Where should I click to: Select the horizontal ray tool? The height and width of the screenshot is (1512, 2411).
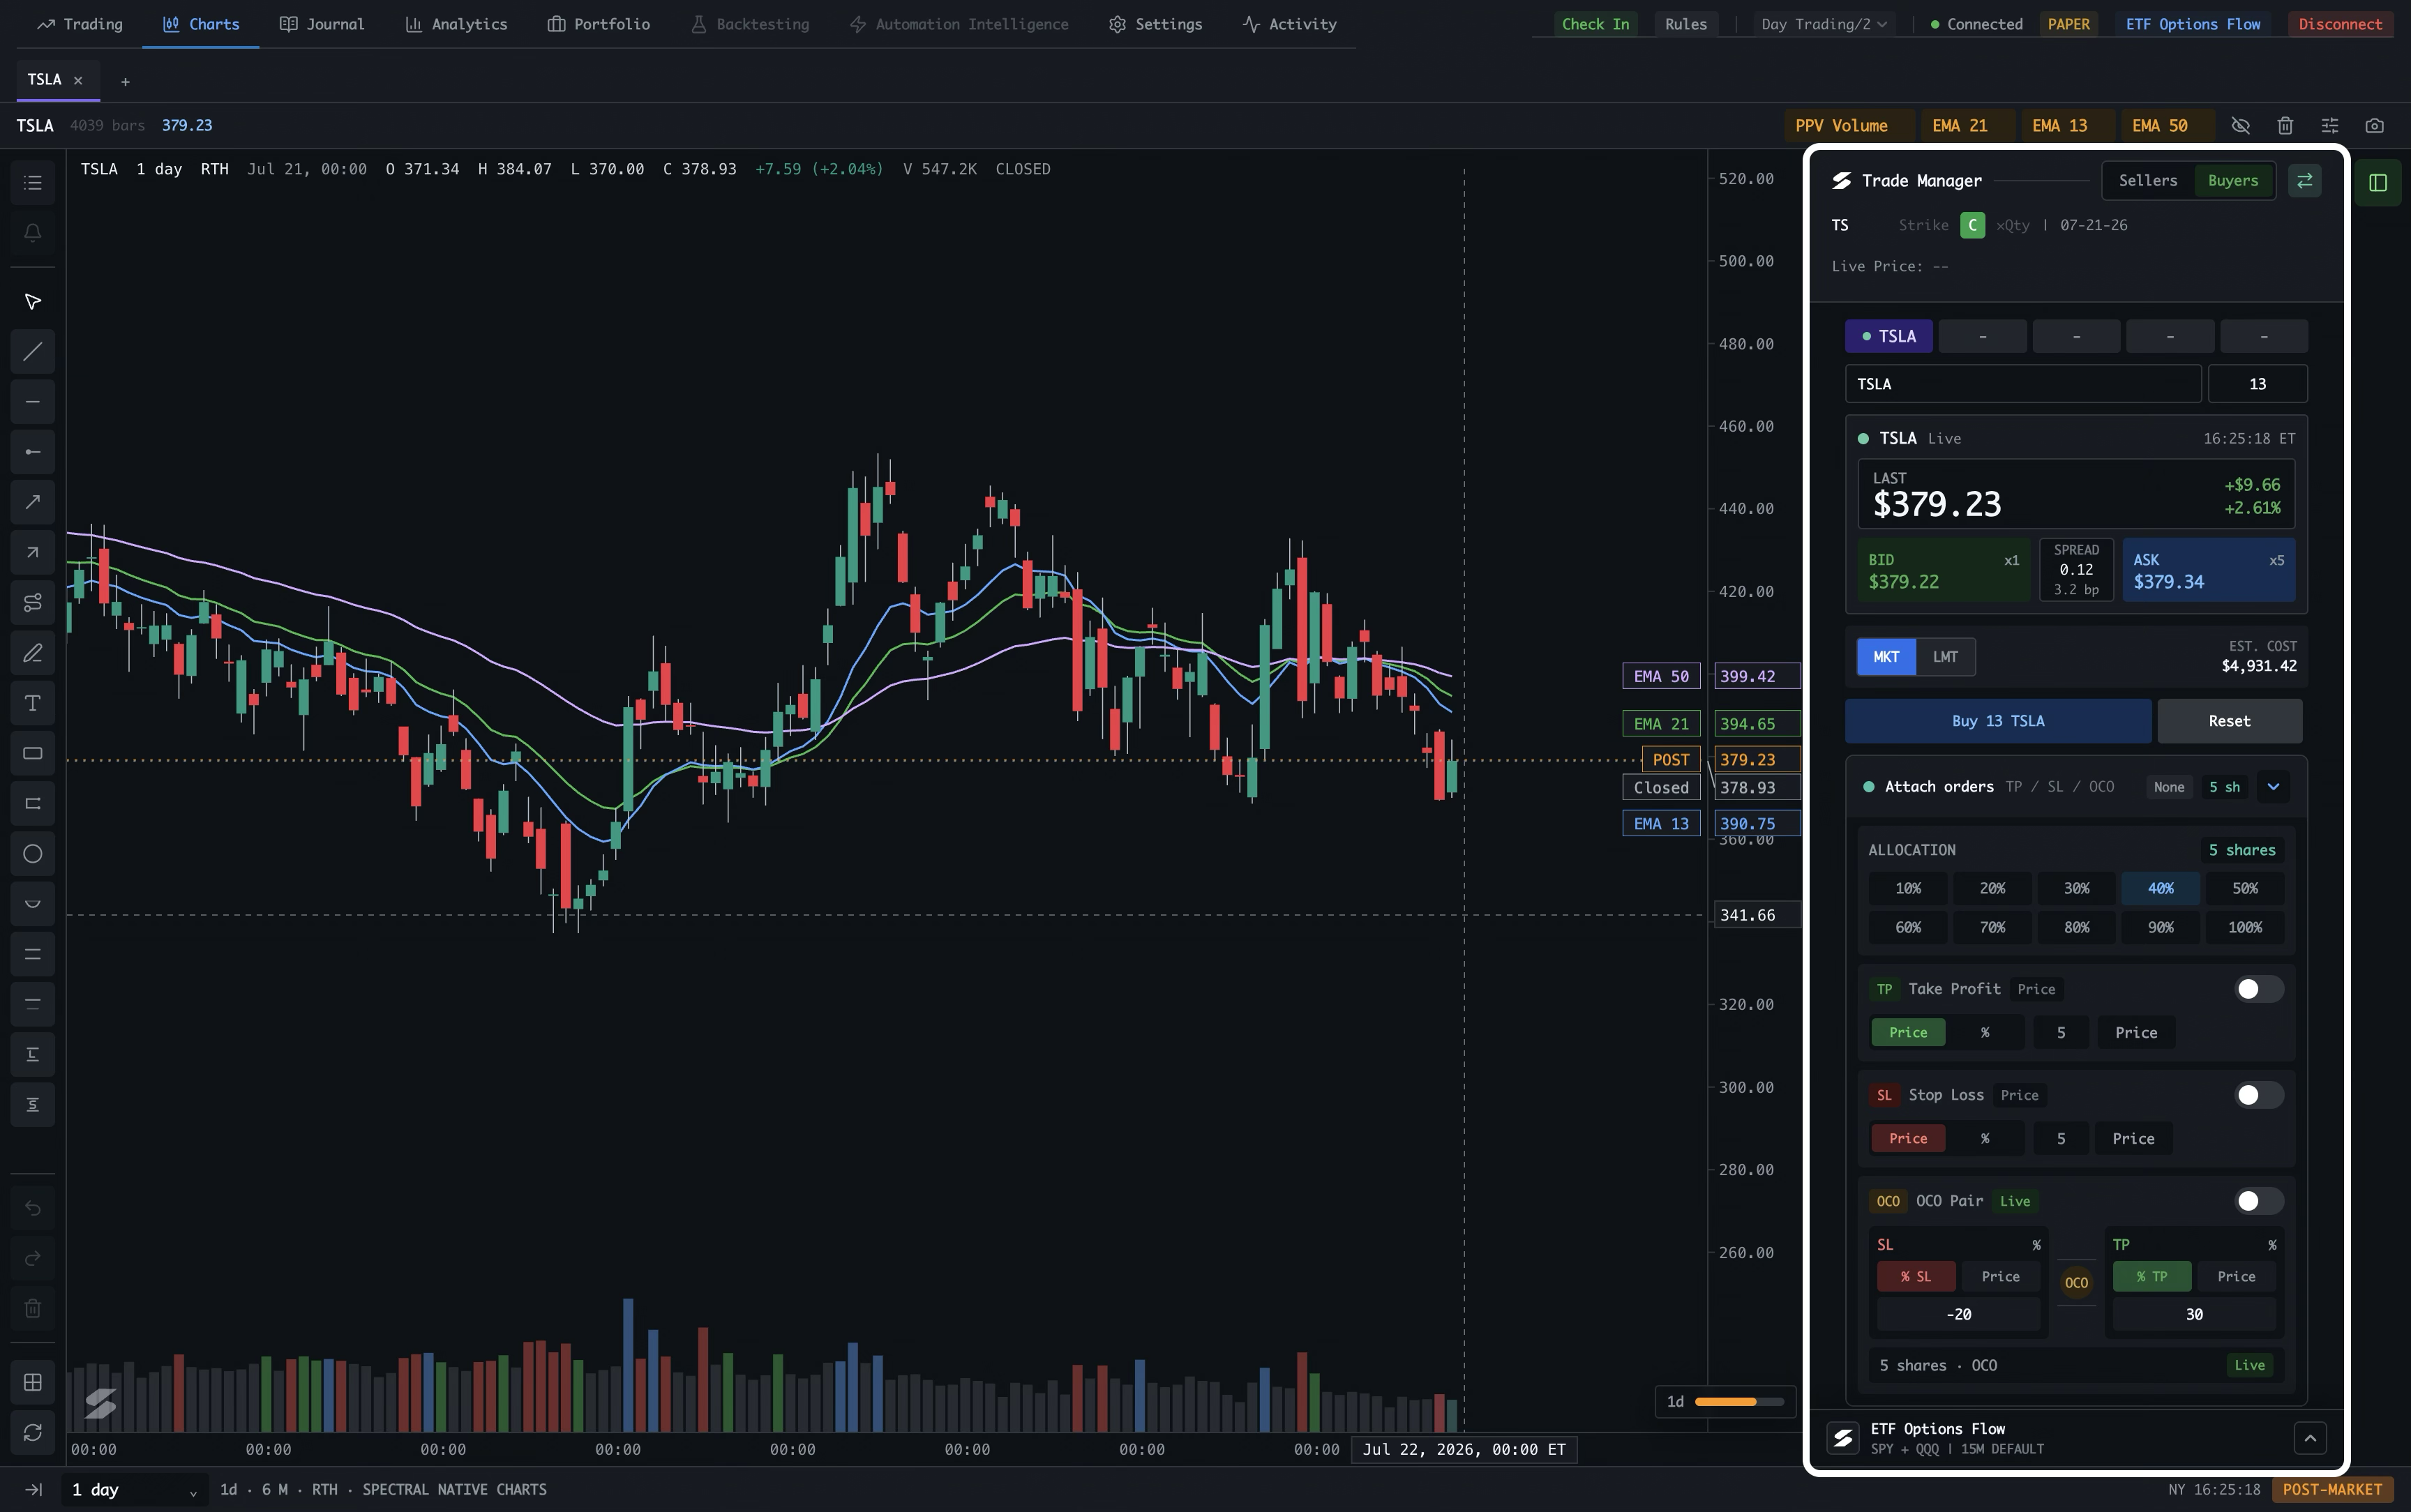(33, 452)
